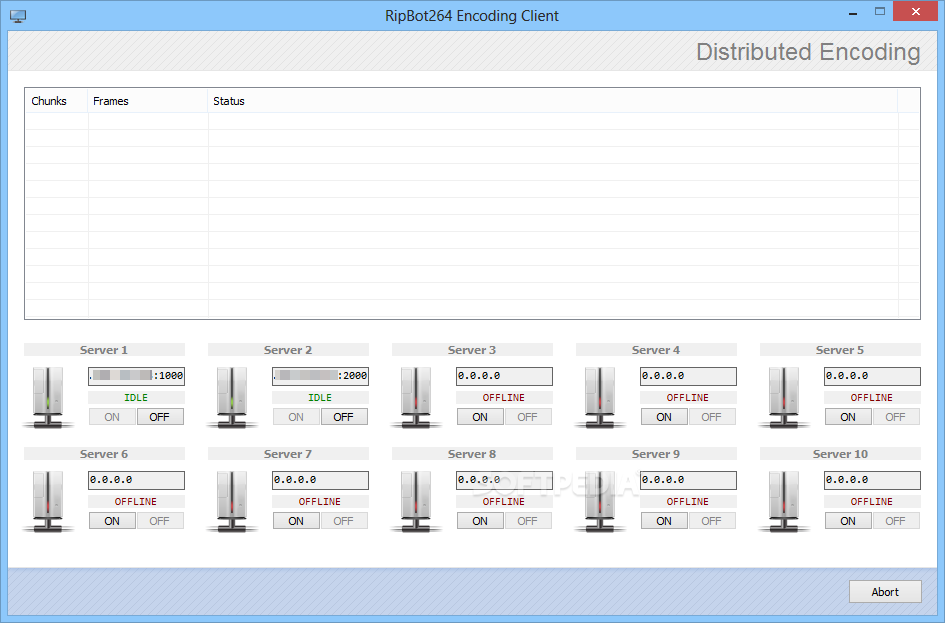Screen dimensions: 945x623
Task: Turn OFF Server 1
Action: point(160,417)
